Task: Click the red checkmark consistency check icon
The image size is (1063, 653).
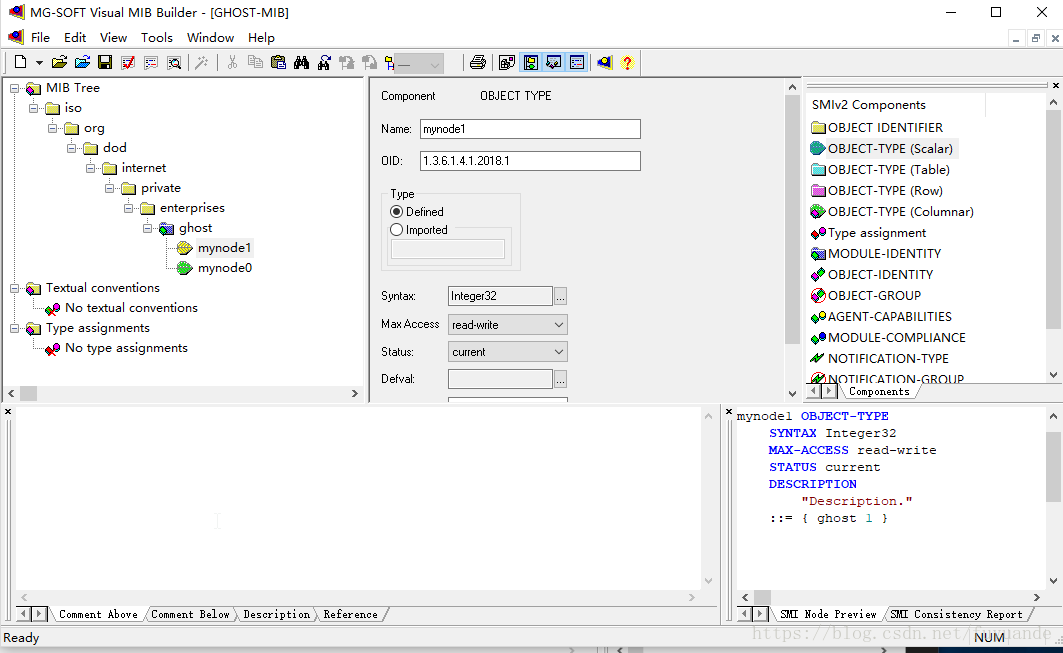Action: [x=127, y=62]
